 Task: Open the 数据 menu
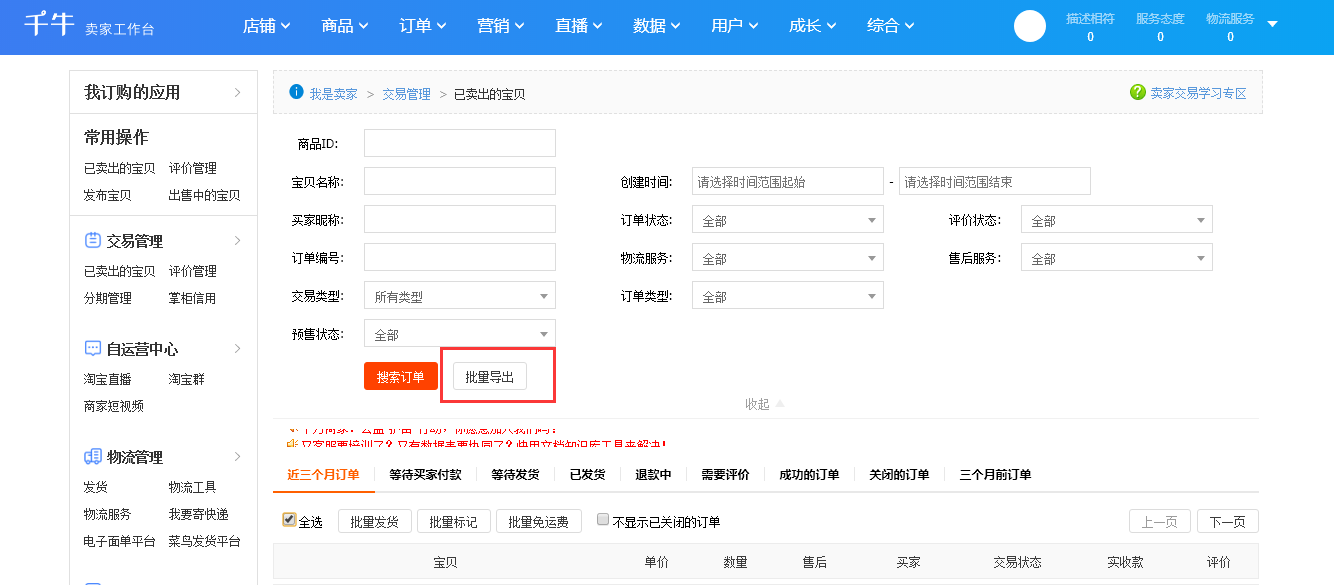coord(657,25)
